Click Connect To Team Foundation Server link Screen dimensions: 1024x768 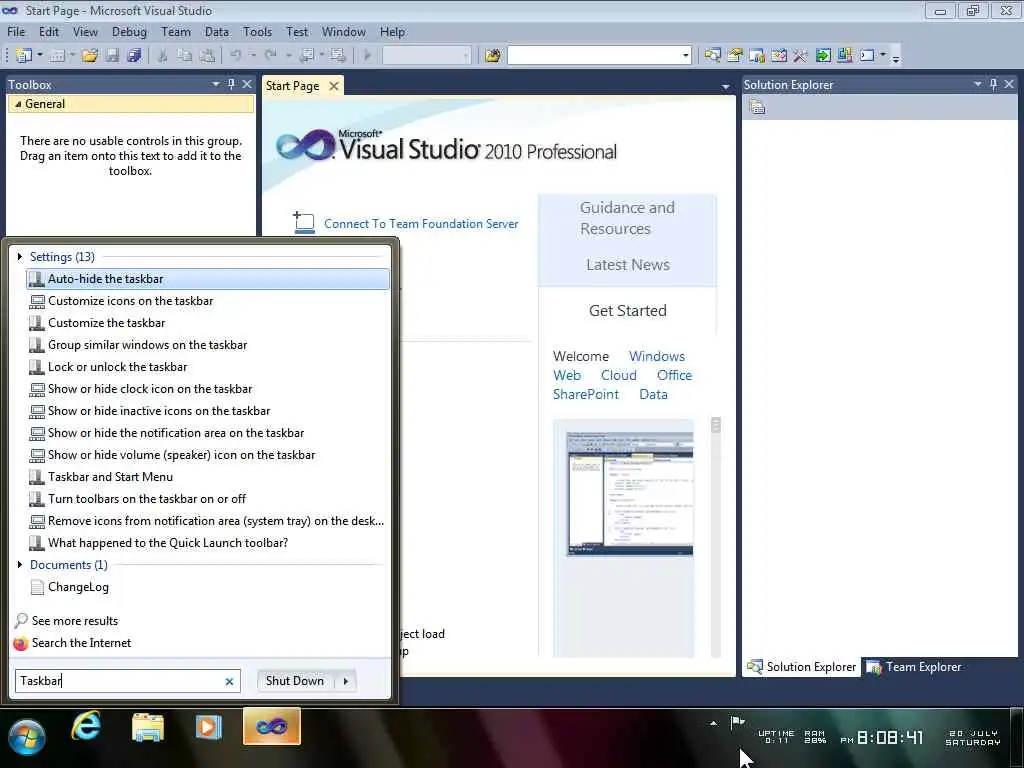tap(421, 223)
